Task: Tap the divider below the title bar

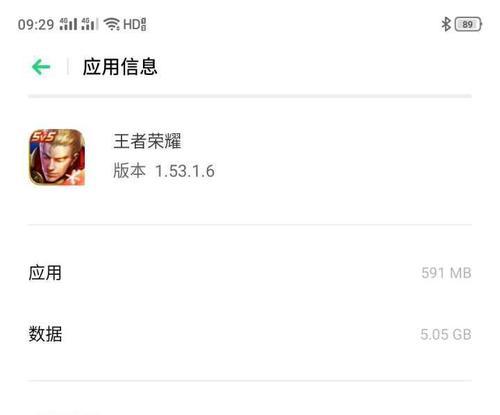Action: click(250, 96)
